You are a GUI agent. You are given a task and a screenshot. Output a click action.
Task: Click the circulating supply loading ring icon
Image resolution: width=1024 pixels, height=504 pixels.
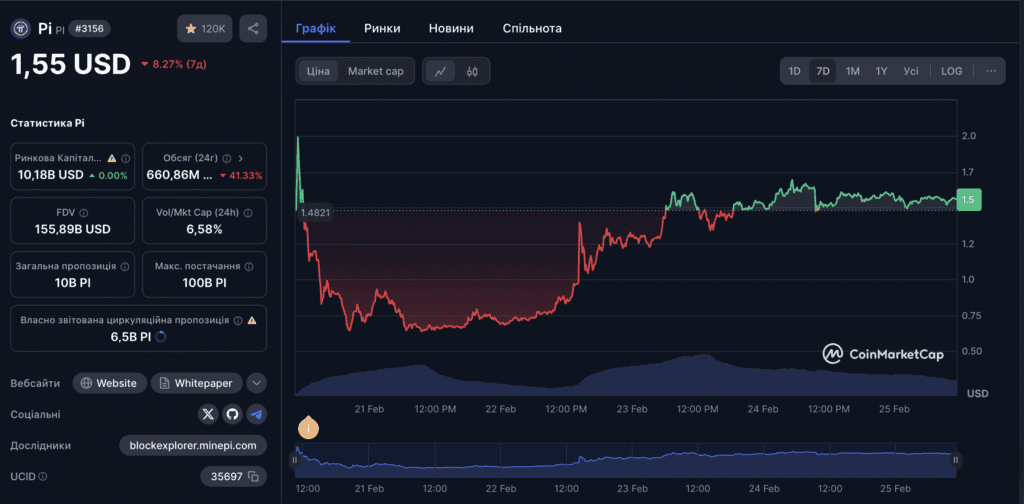tap(161, 337)
